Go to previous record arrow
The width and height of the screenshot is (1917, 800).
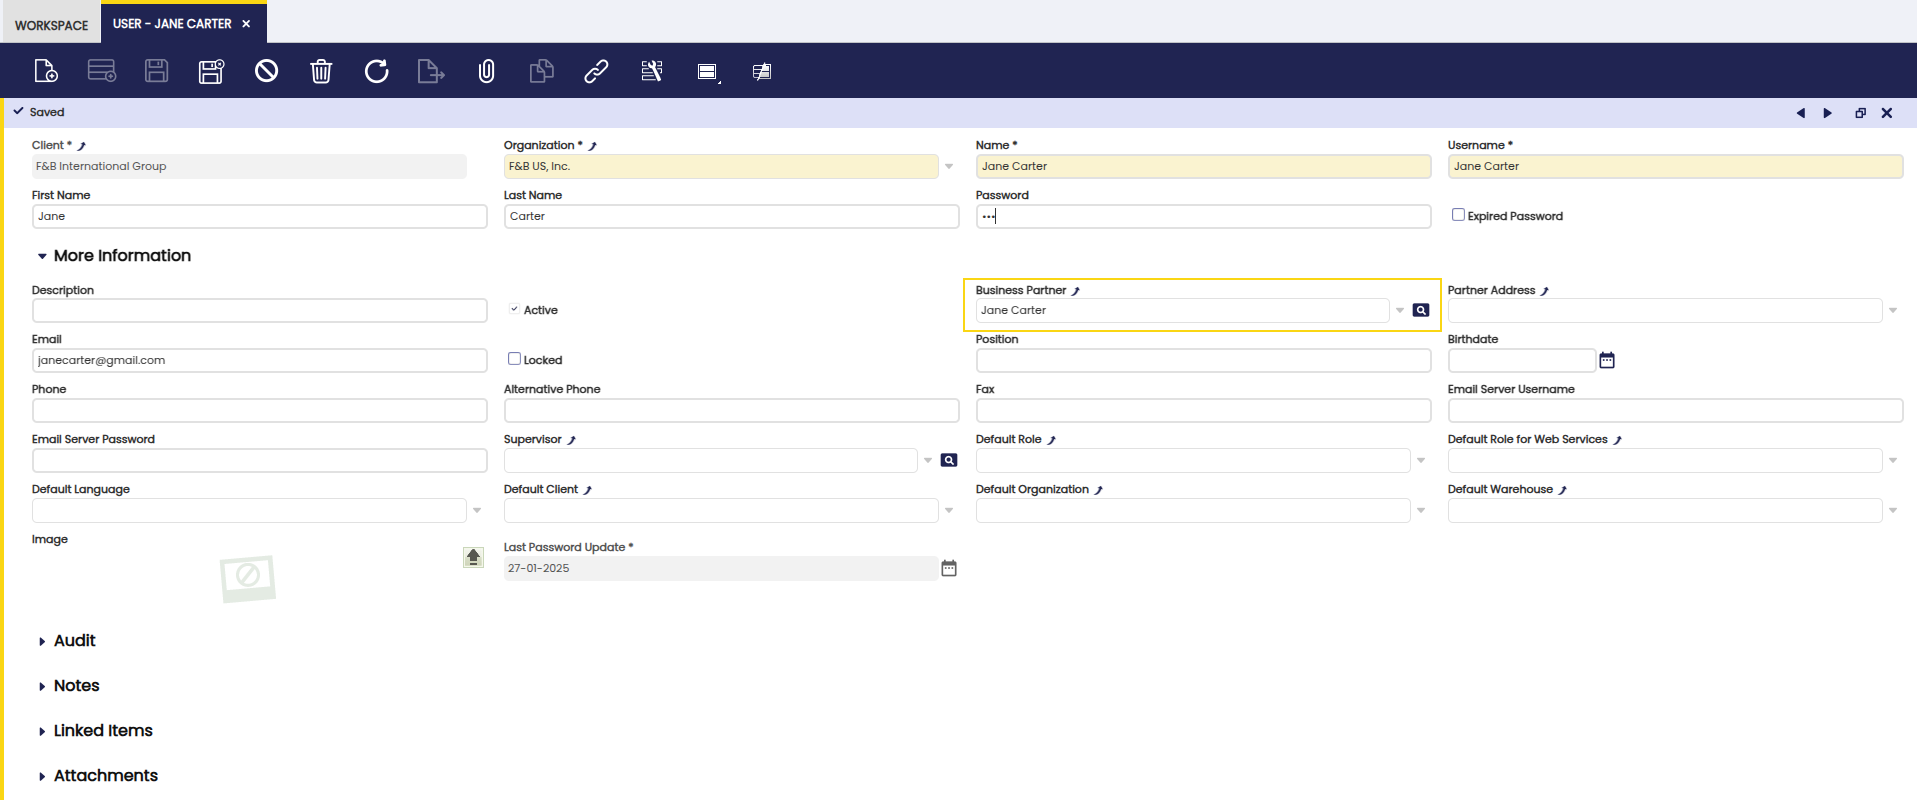[x=1801, y=113]
